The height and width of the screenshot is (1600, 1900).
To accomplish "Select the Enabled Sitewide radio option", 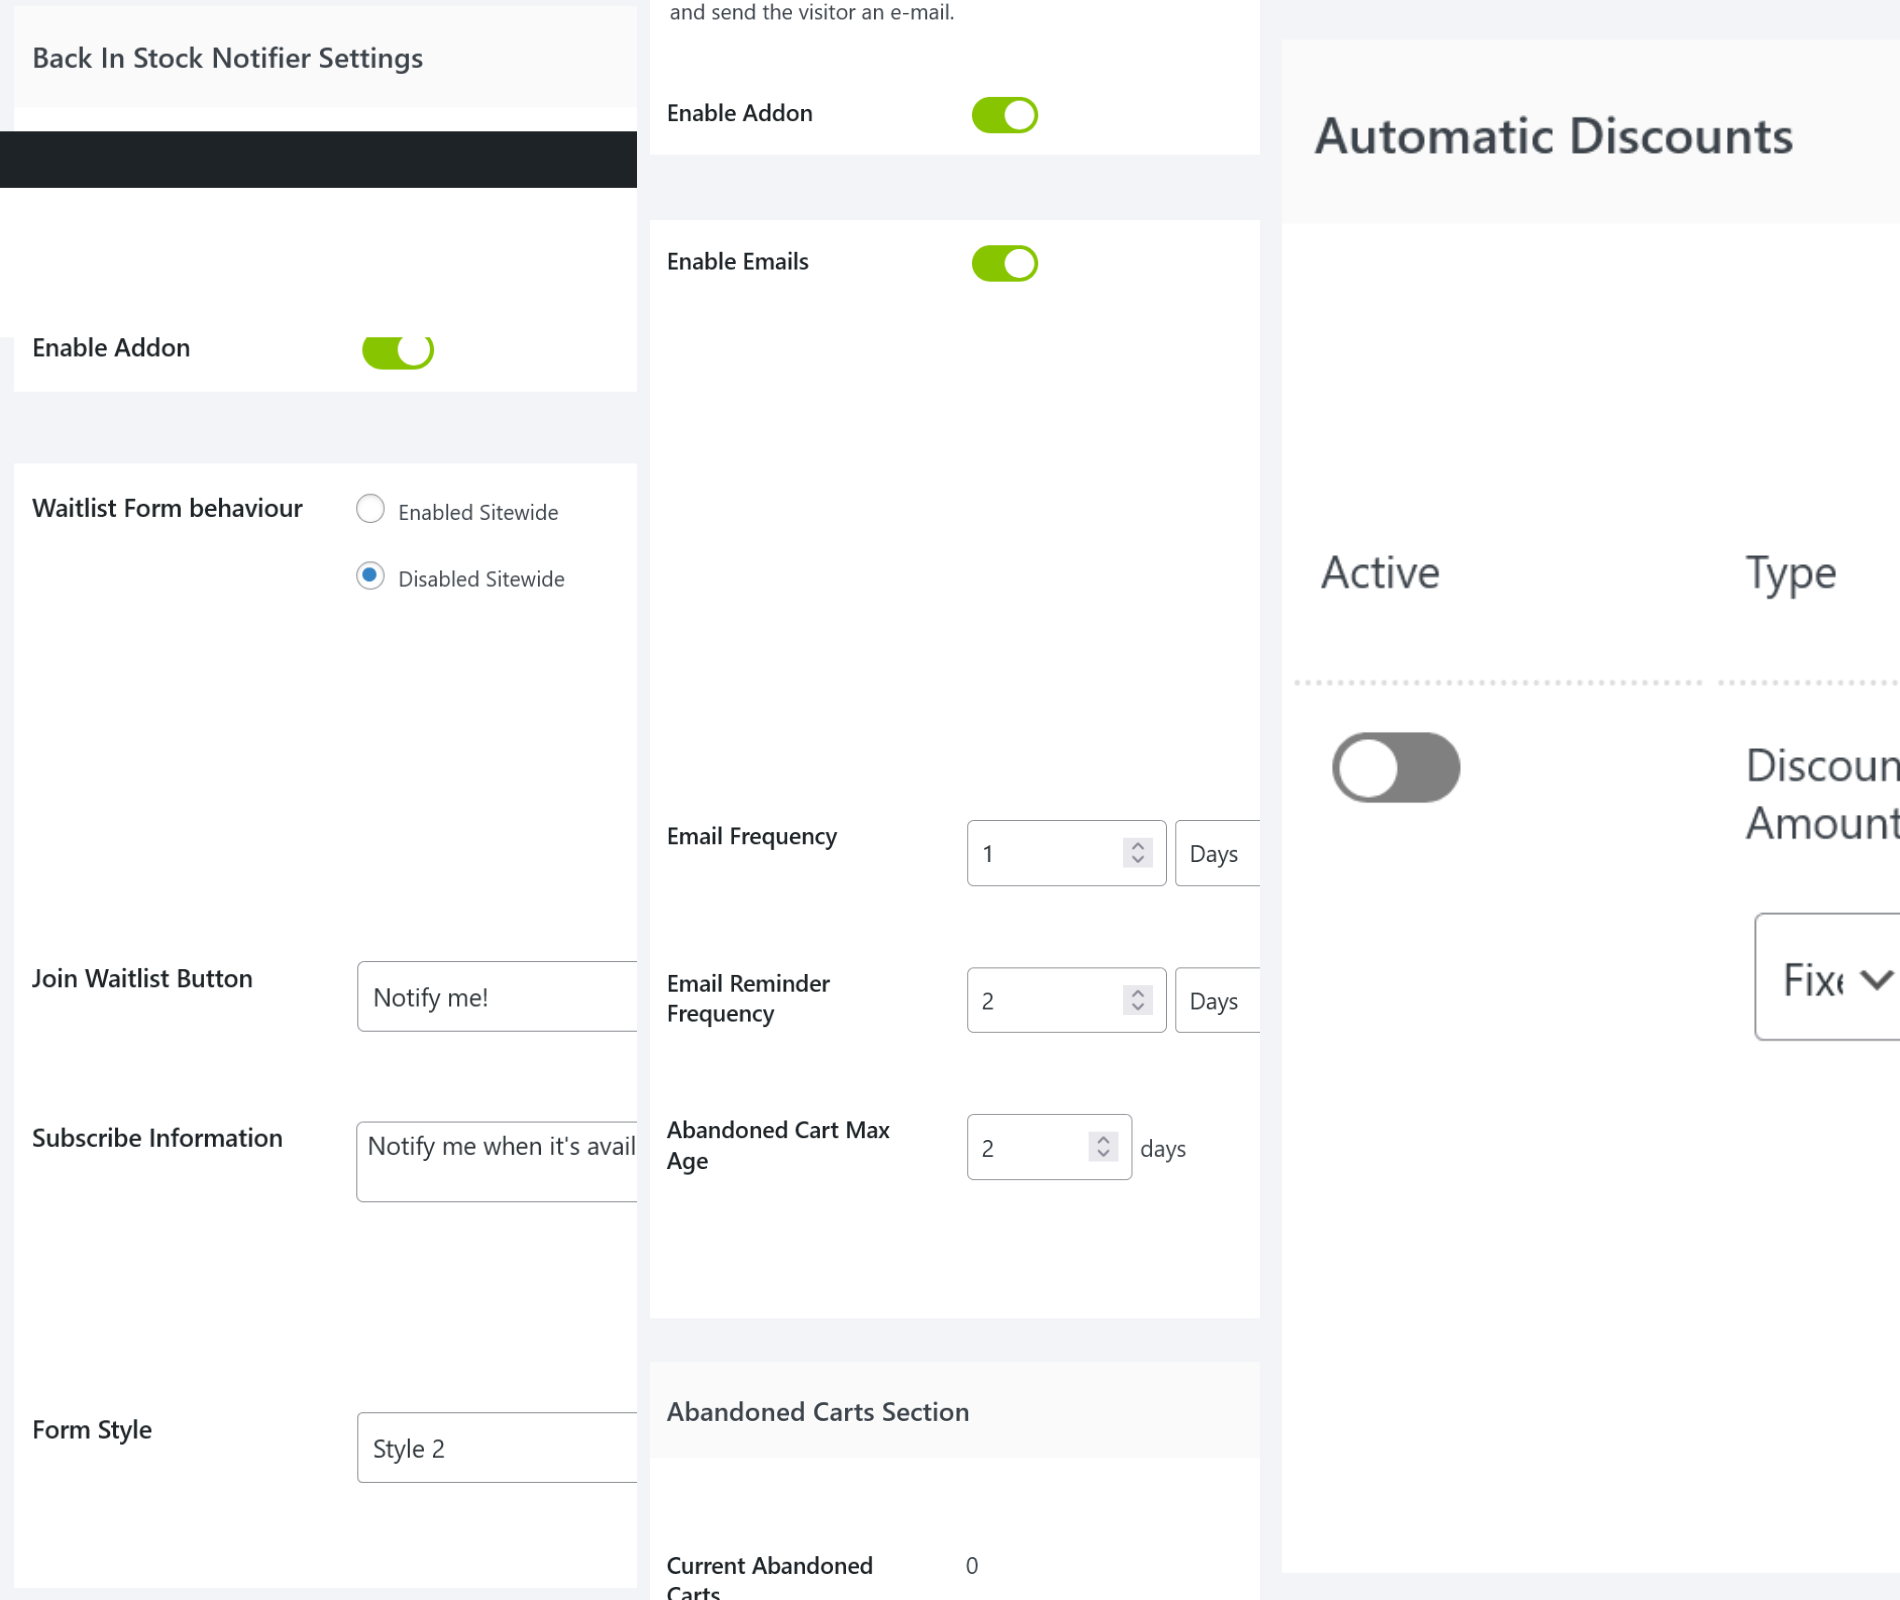I will pyautogui.click(x=370, y=509).
